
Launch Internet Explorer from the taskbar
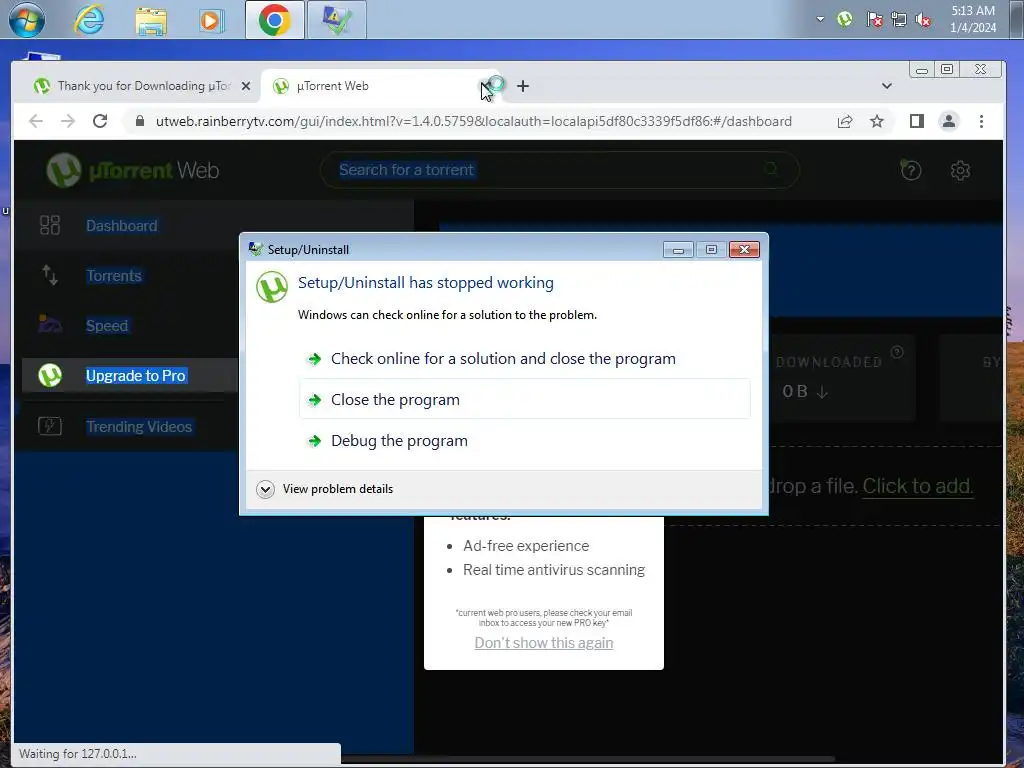(x=89, y=20)
